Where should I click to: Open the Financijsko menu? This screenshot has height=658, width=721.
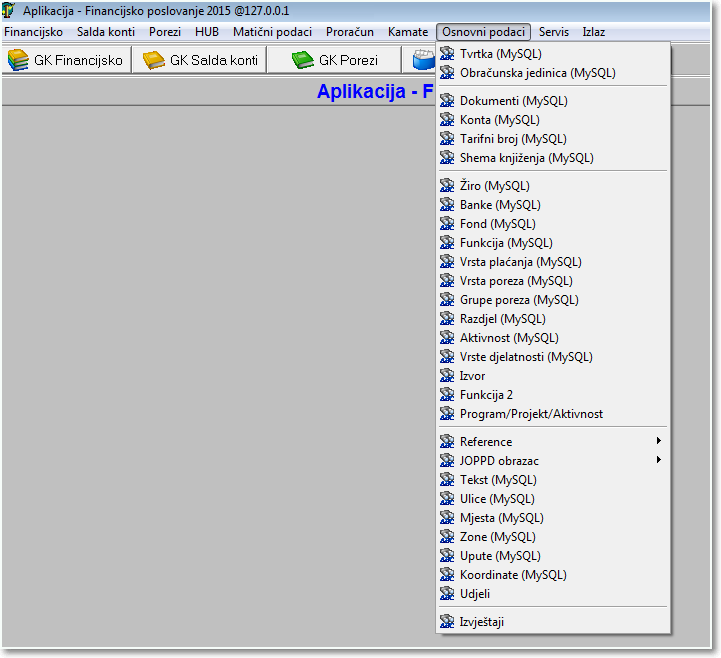33,32
